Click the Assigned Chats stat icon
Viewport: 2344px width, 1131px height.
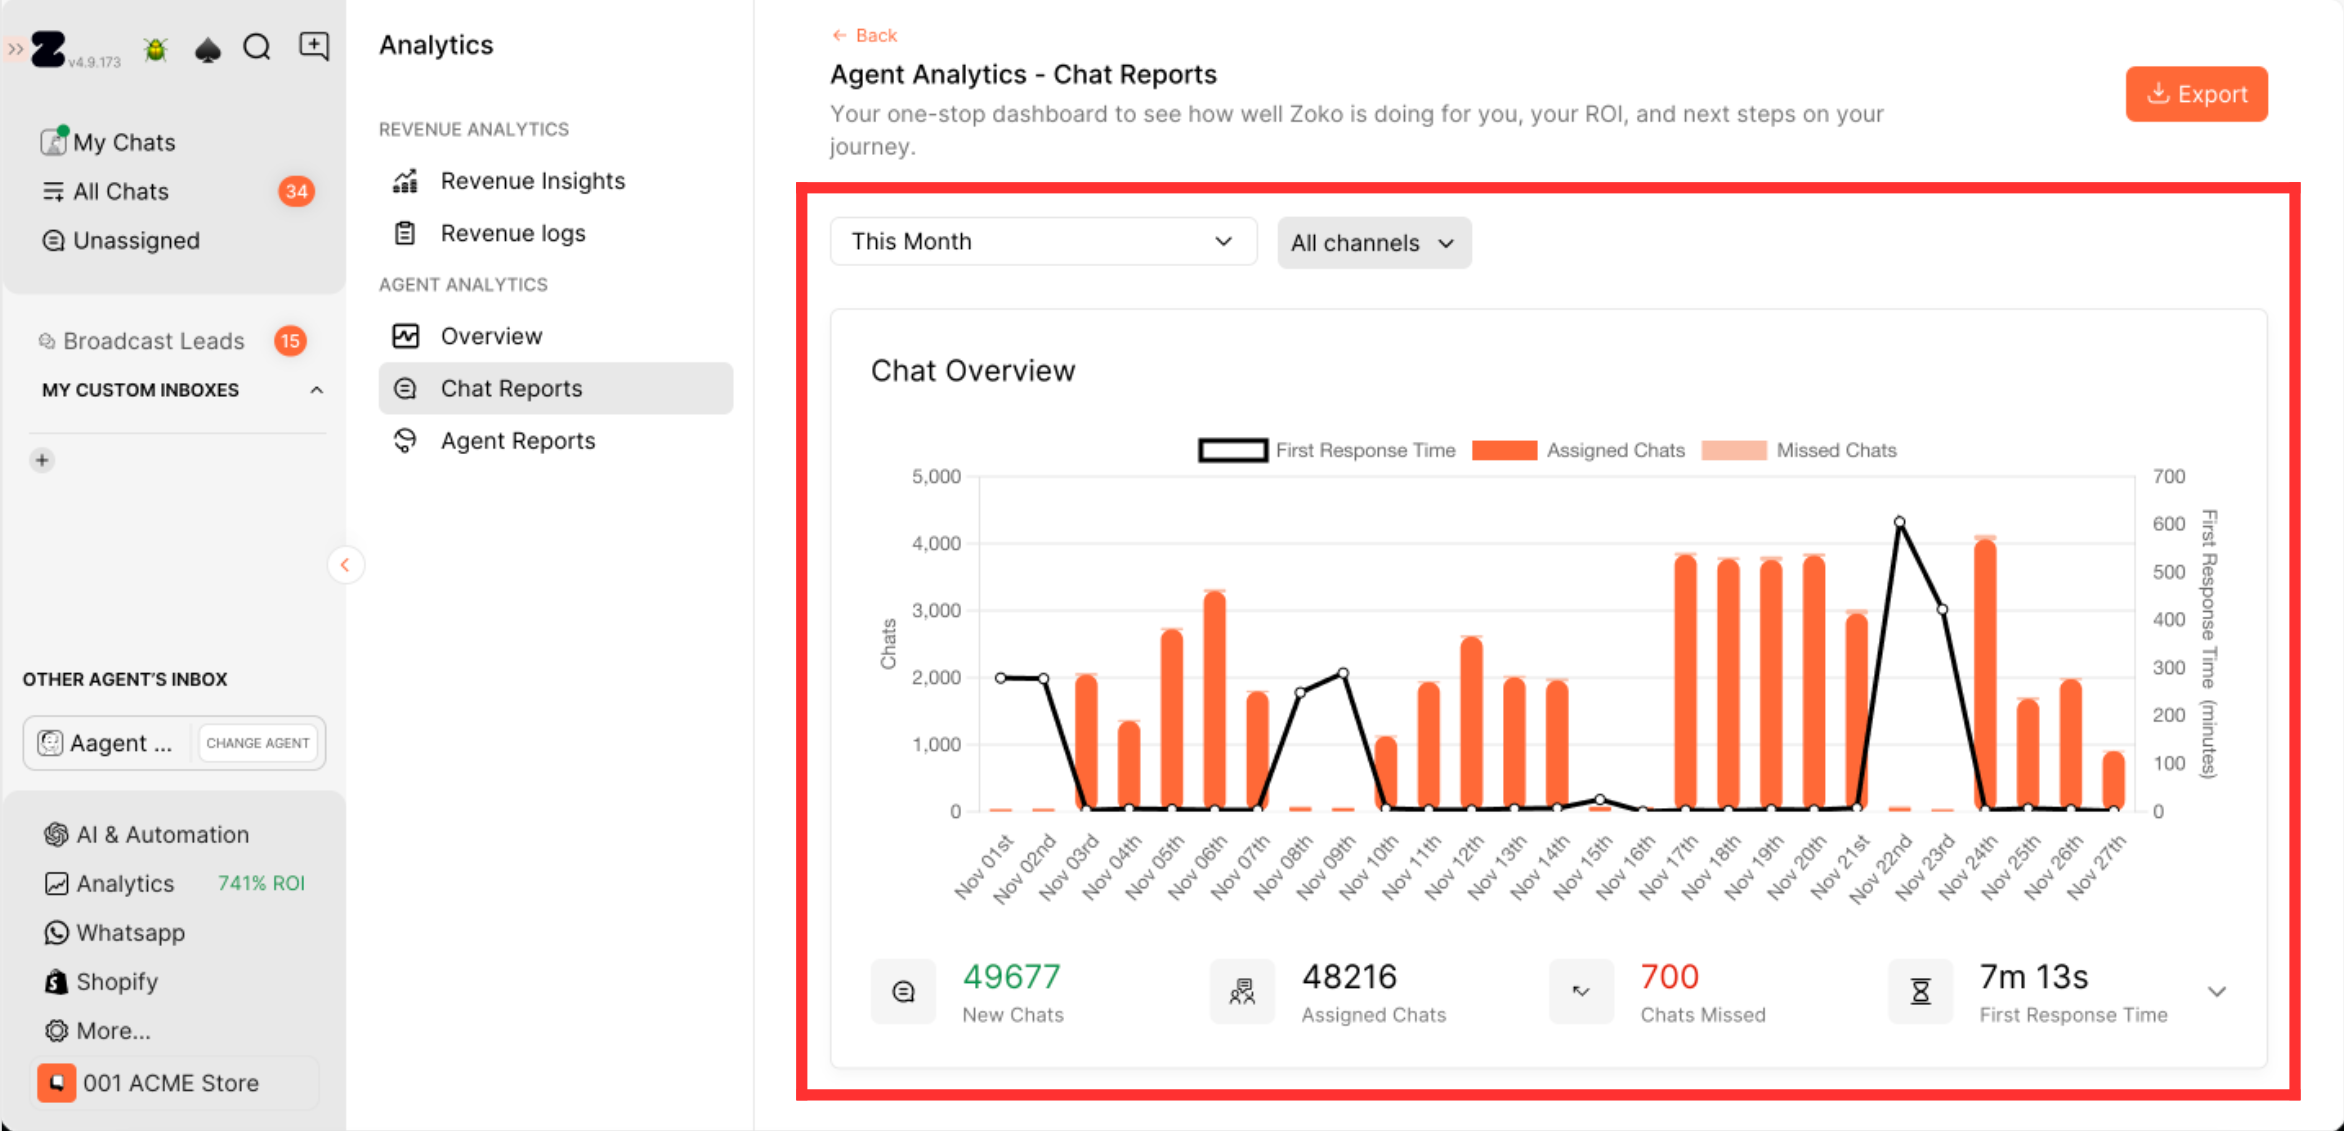click(x=1242, y=991)
